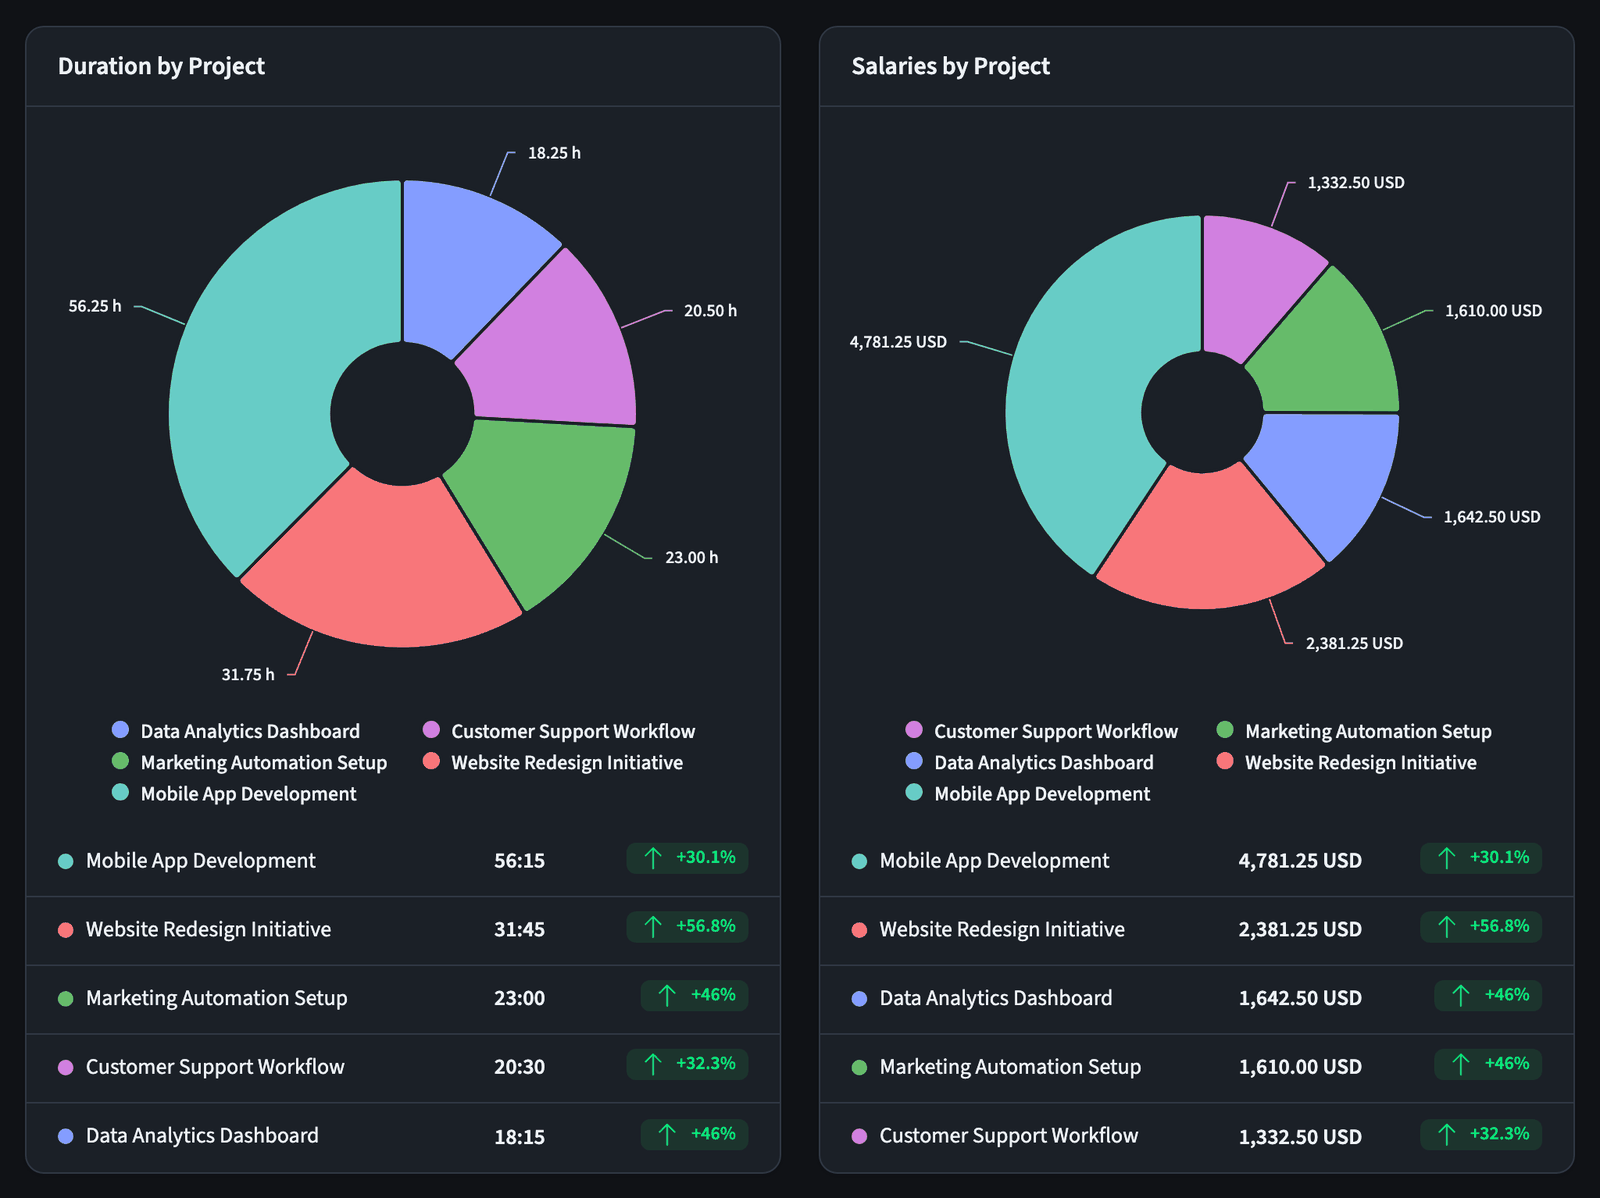Toggle the Customer Support Workflow legend in the Salaries chart
This screenshot has height=1198, width=1600.
pyautogui.click(x=1042, y=731)
